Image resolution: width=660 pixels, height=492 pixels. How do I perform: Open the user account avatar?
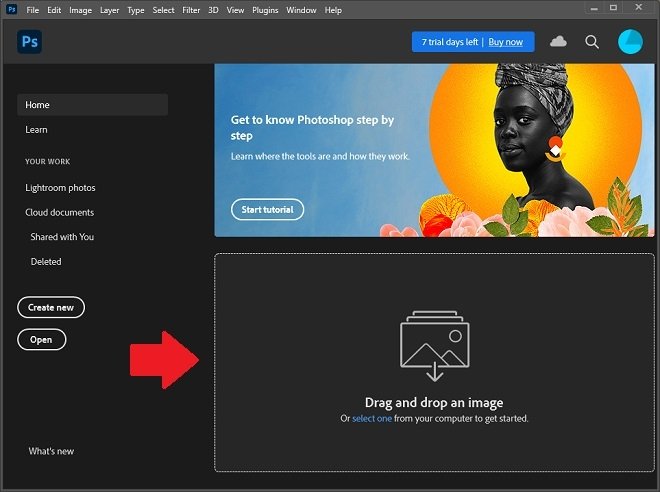click(630, 42)
